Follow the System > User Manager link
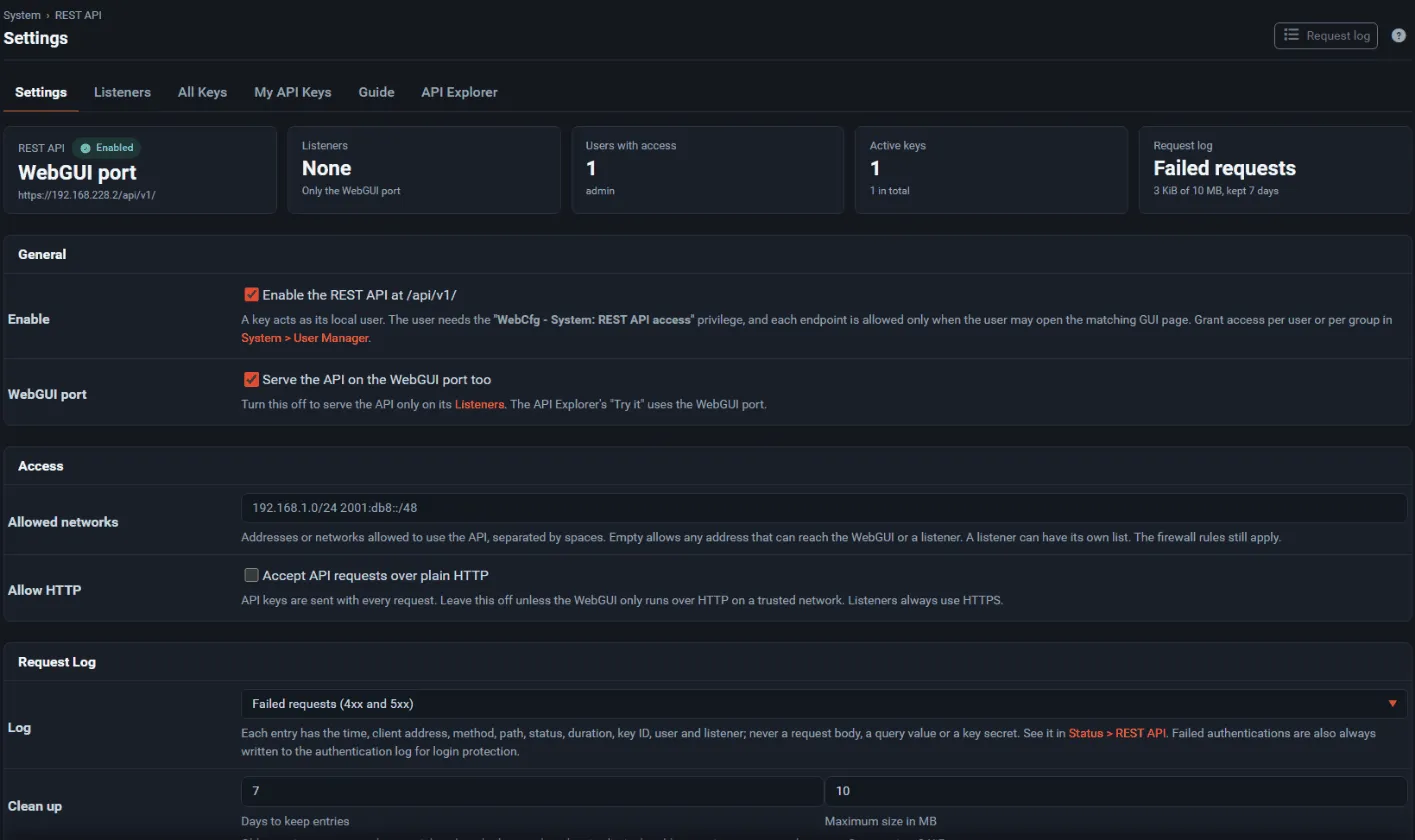 click(305, 338)
